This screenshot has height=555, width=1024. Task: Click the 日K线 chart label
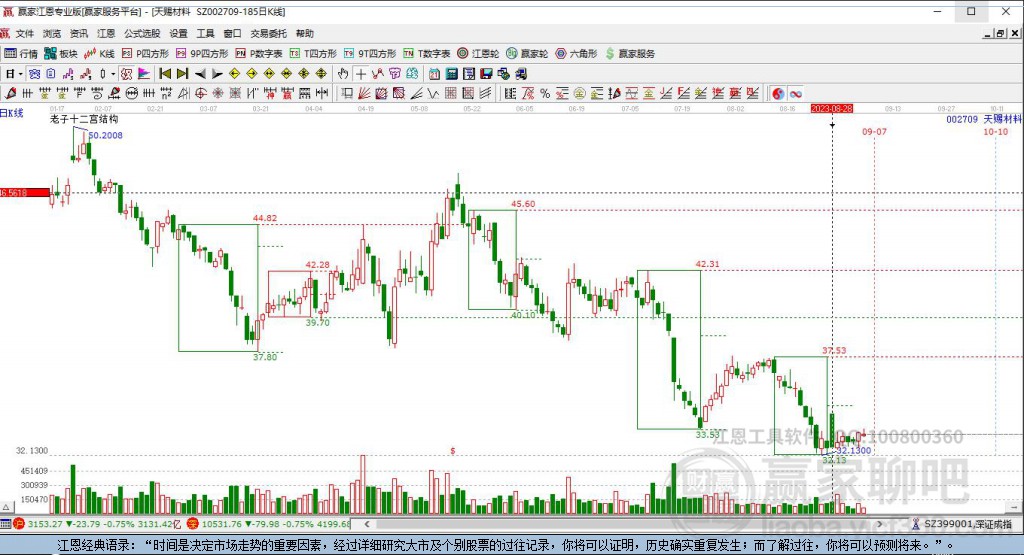click(12, 113)
